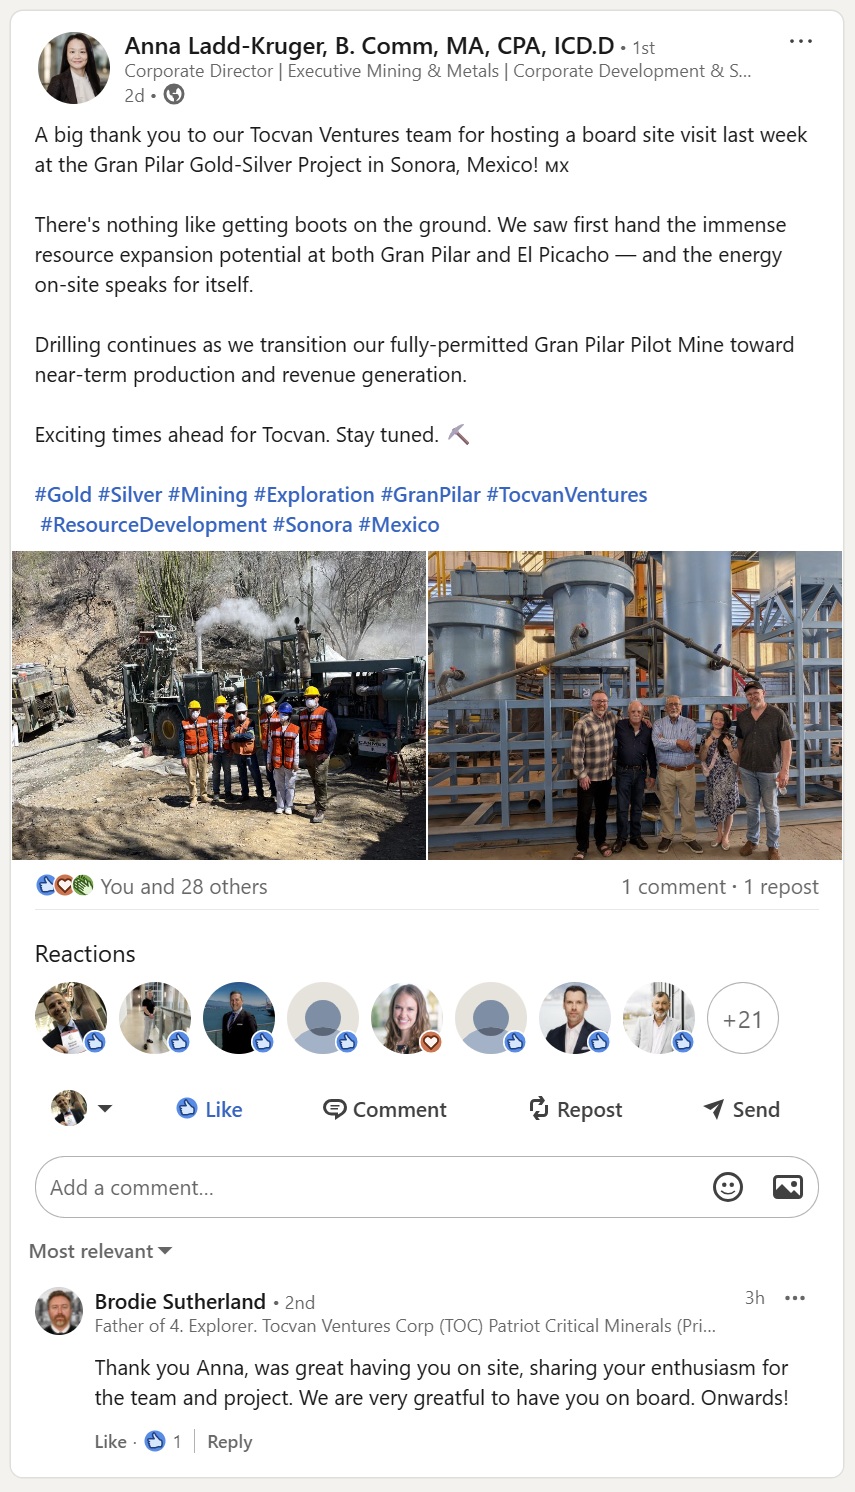Screen dimensions: 855x1492
Task: Toggle the Like reaction on the post
Action: [x=209, y=1109]
